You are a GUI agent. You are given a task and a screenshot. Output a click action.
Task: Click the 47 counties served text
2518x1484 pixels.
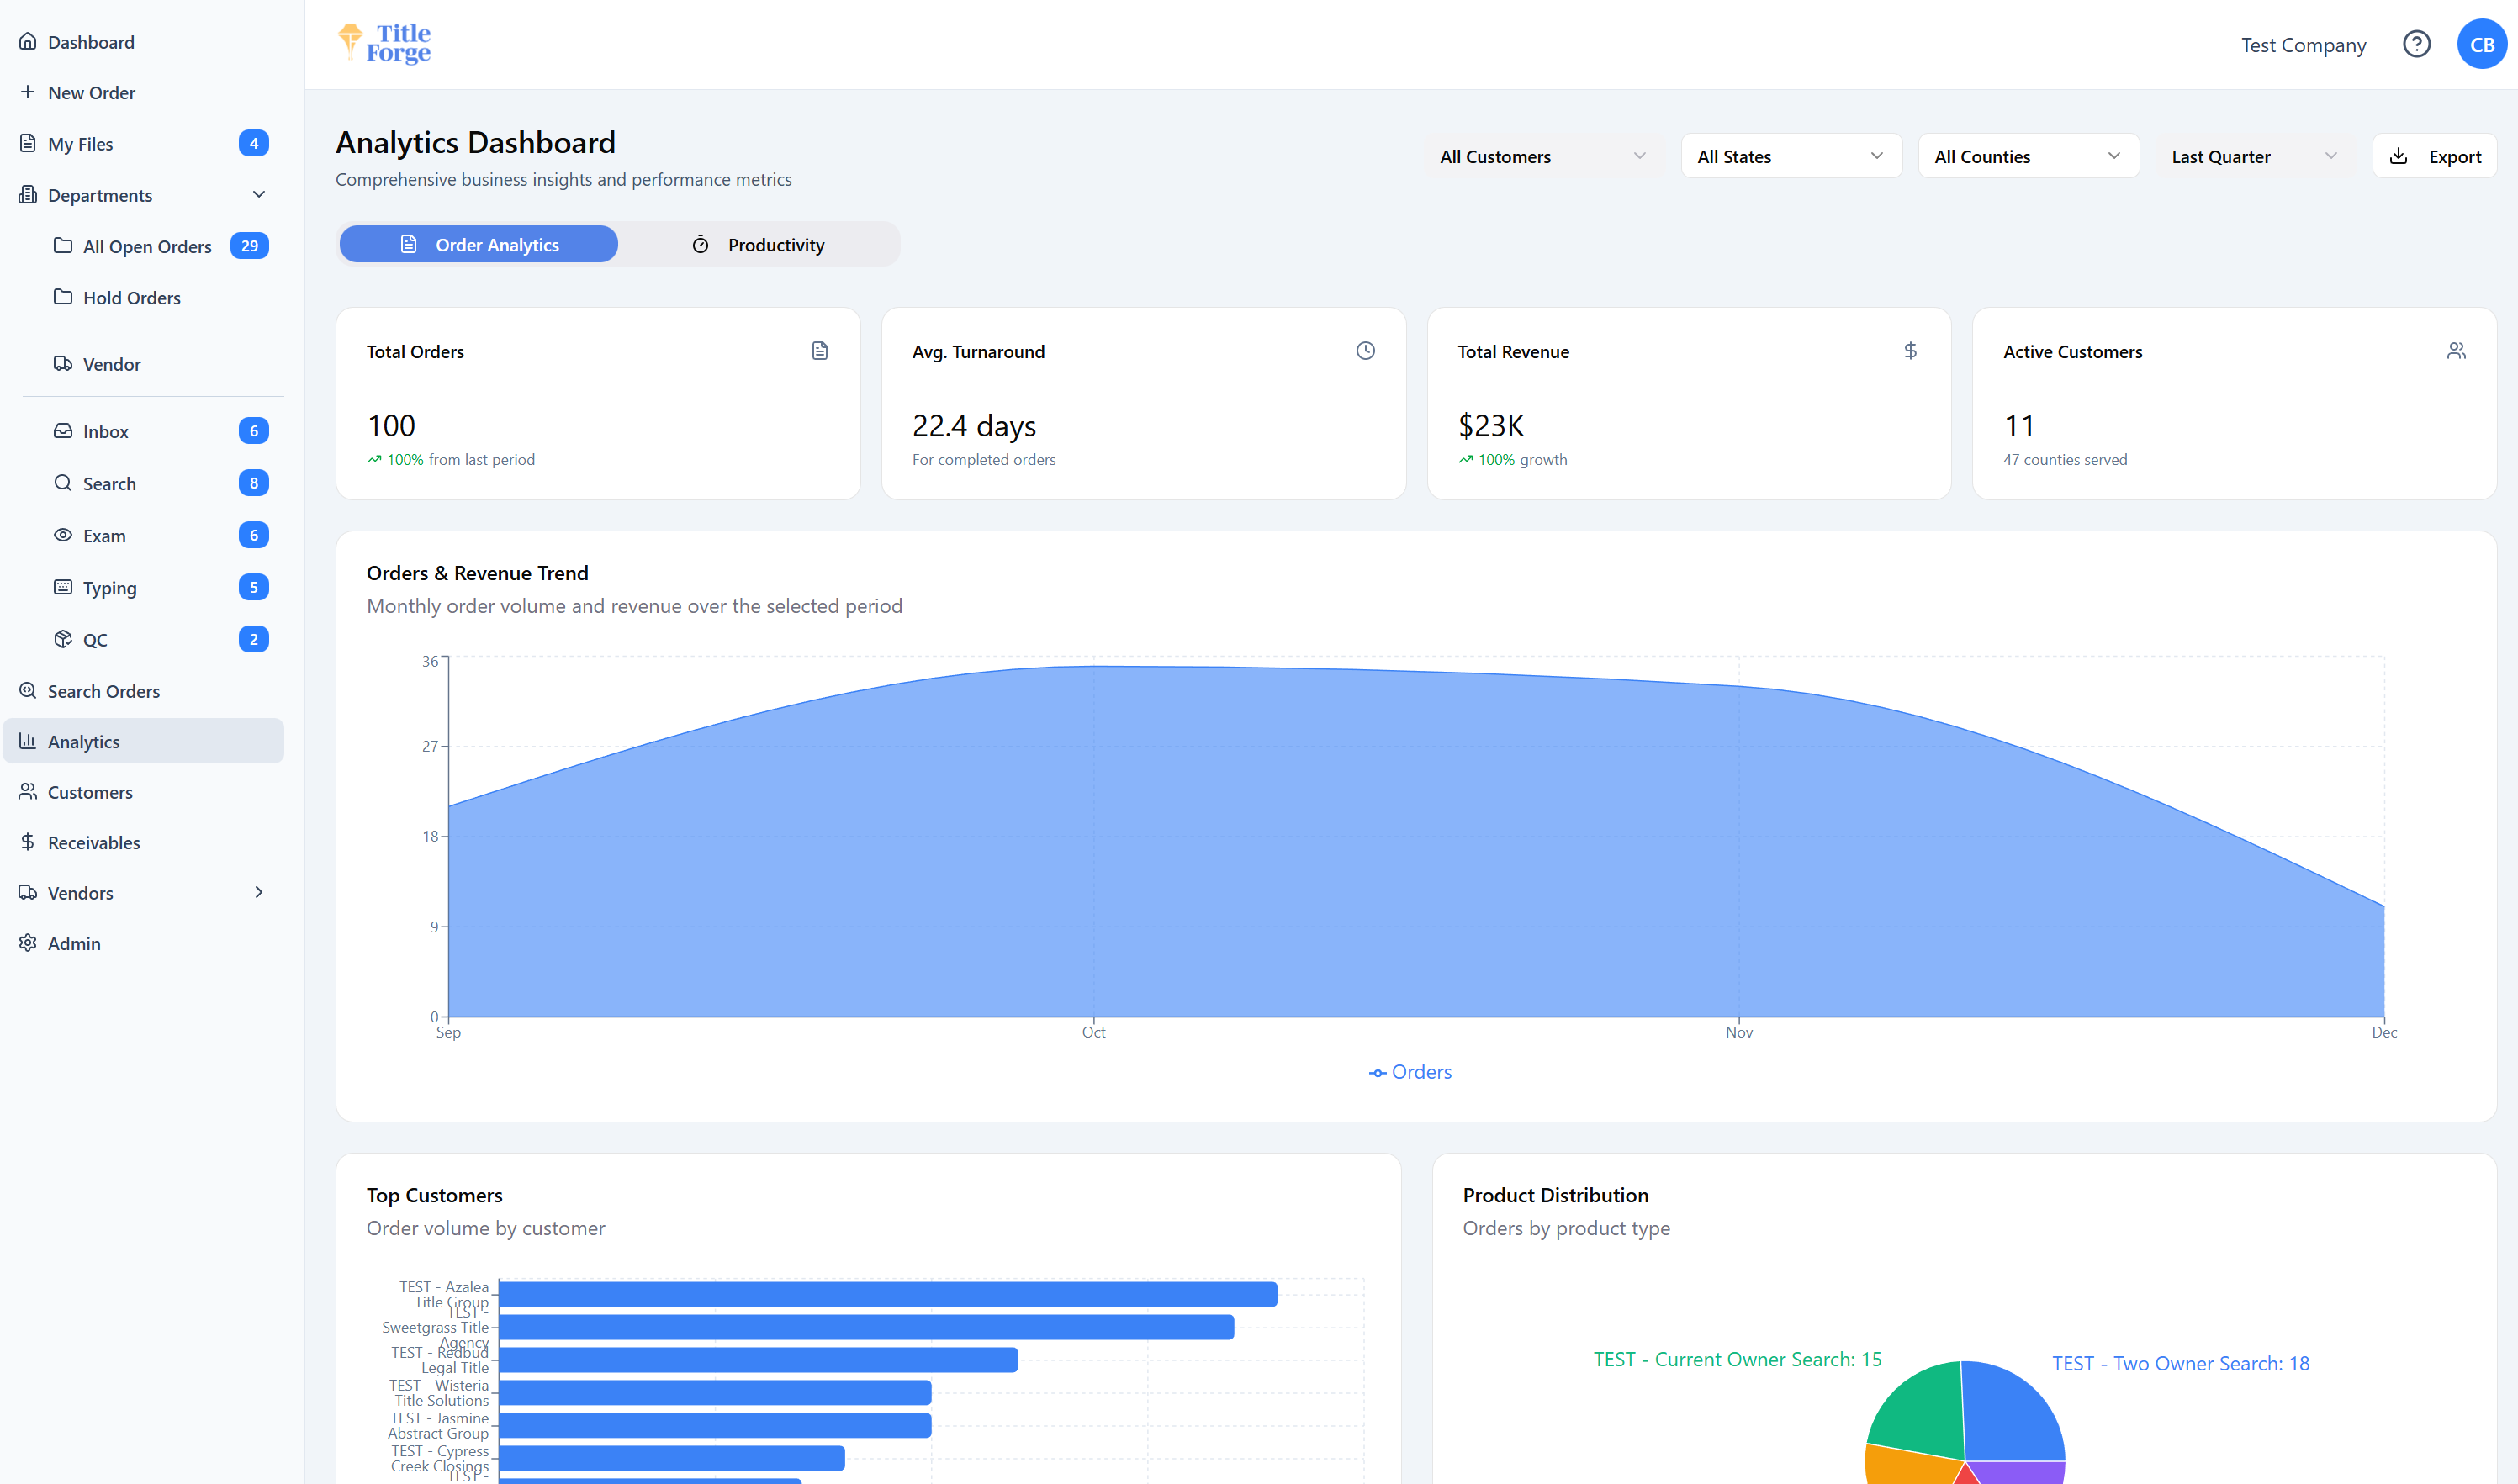pyautogui.click(x=2064, y=459)
